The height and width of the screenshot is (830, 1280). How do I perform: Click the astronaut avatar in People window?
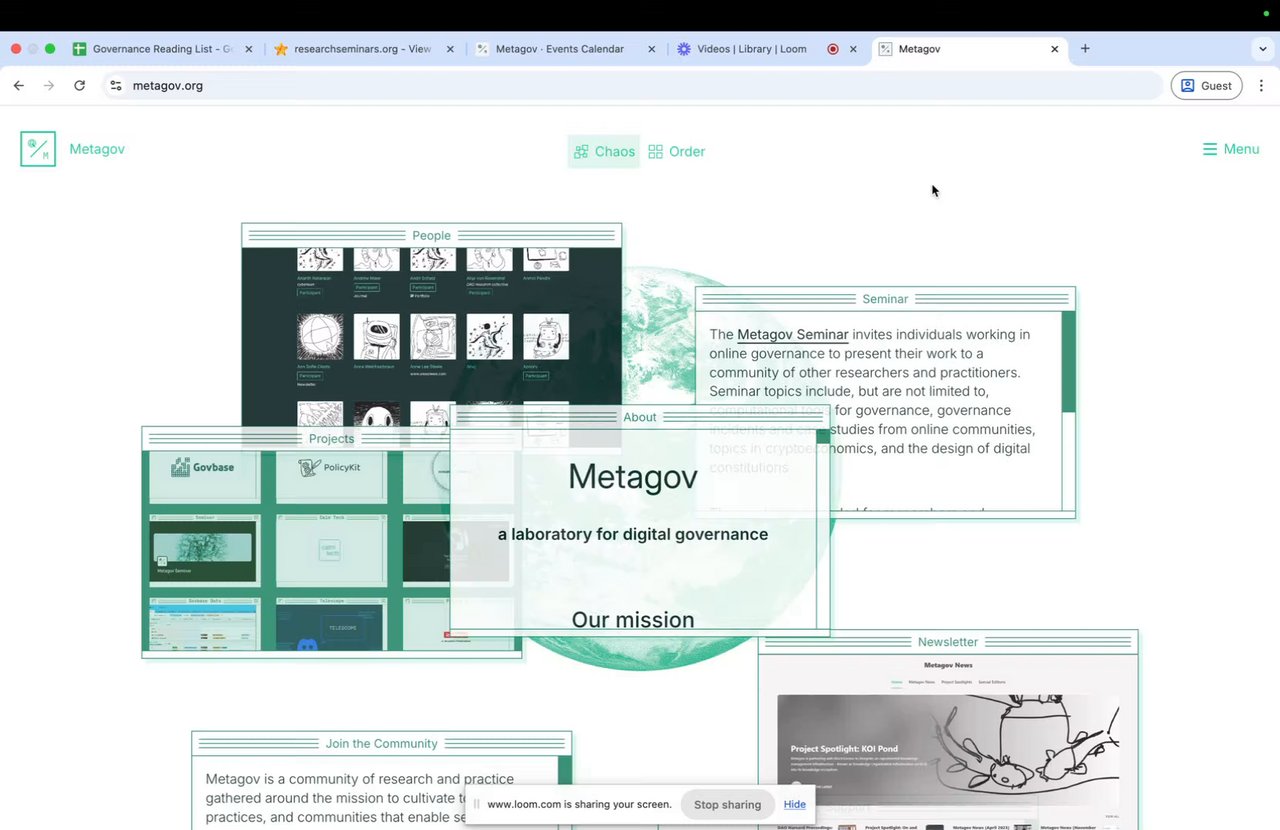377,337
